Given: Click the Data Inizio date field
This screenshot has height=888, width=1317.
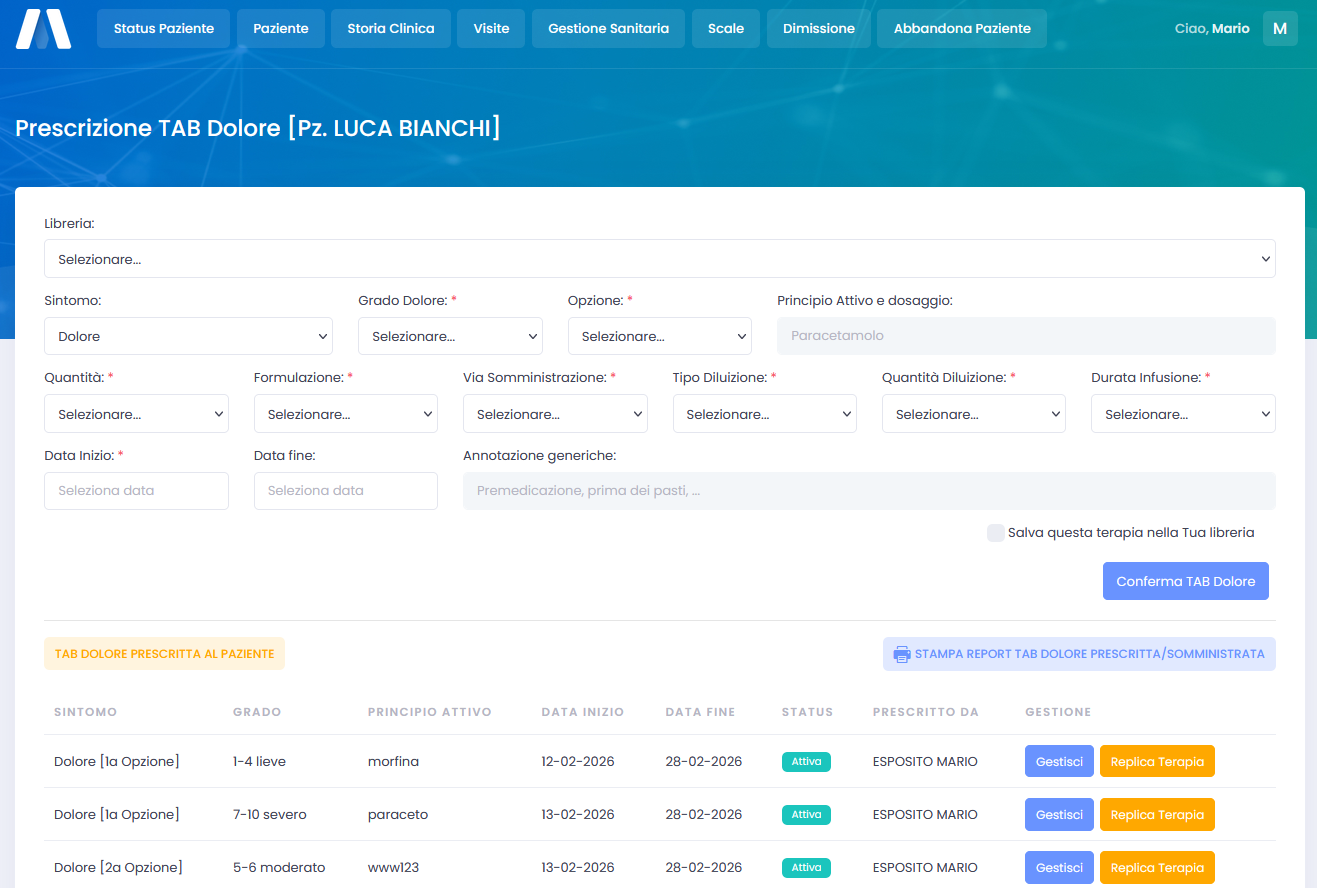Looking at the screenshot, I should (x=136, y=491).
